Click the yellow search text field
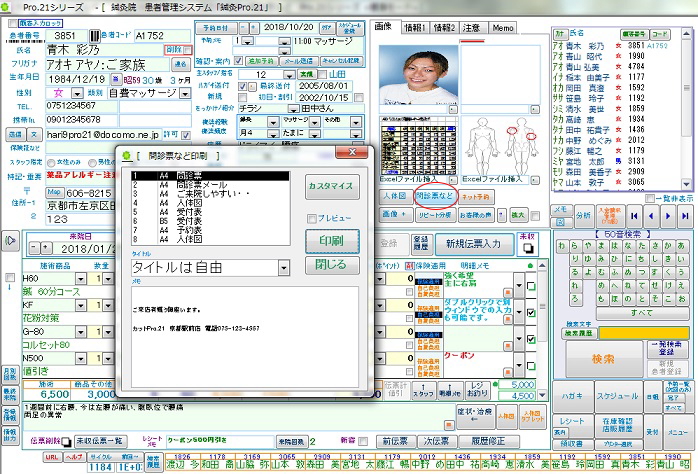Screen dimensions: 698x474 coord(644,333)
